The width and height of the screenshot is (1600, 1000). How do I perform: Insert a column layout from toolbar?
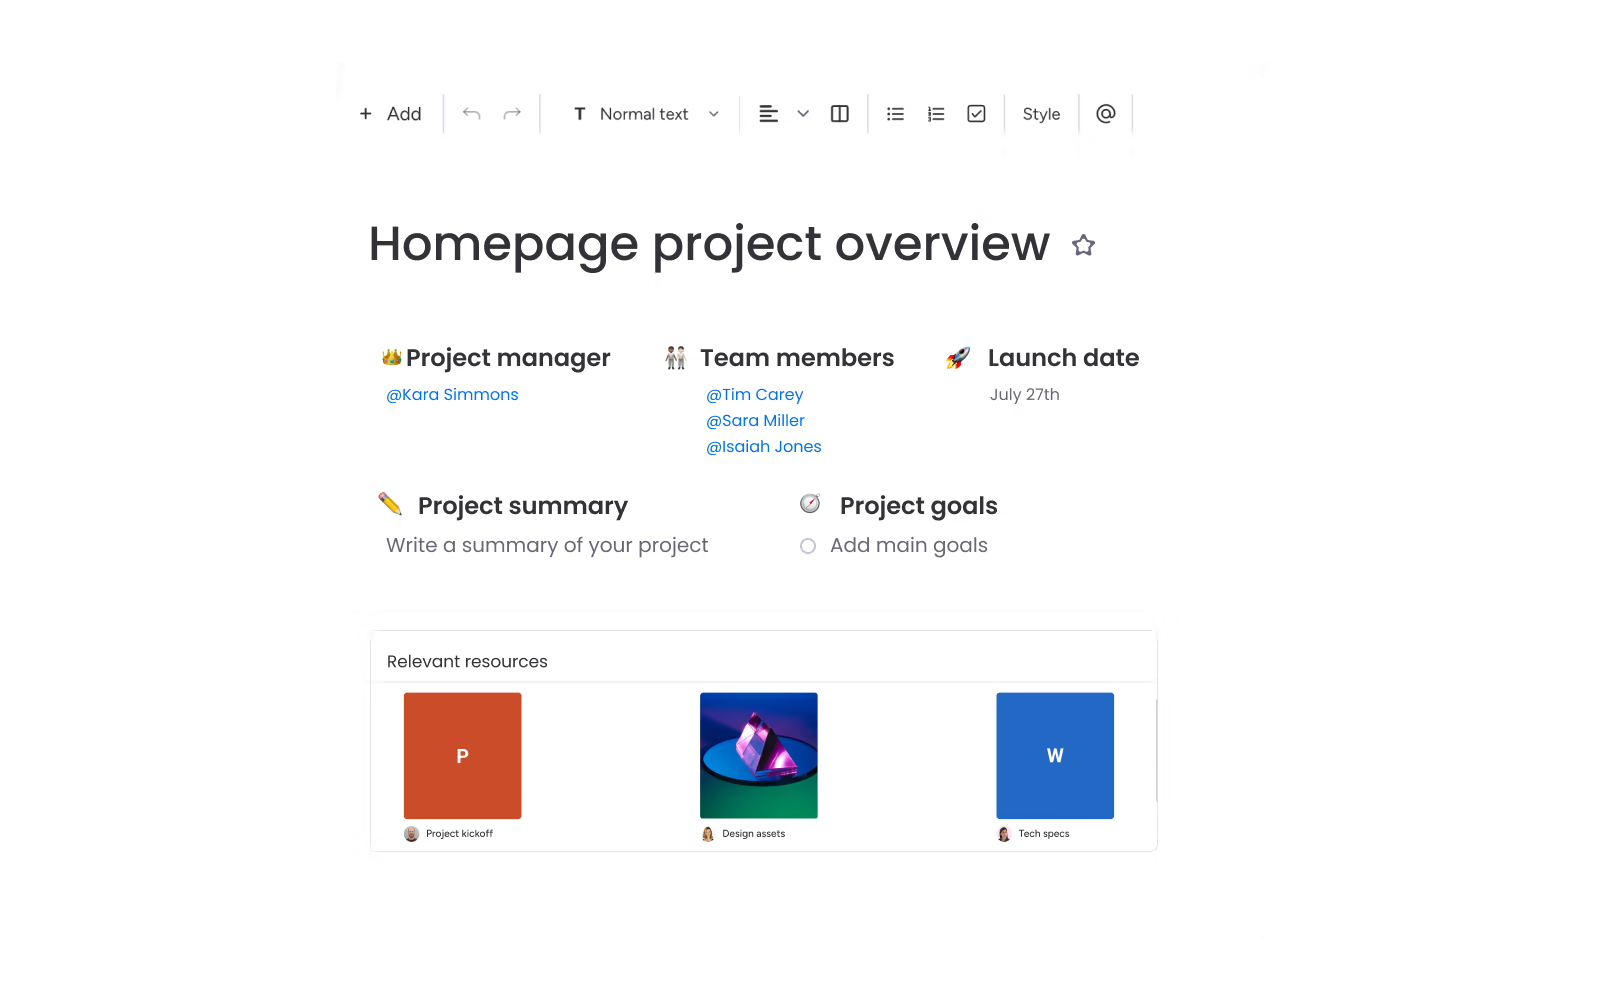[840, 114]
